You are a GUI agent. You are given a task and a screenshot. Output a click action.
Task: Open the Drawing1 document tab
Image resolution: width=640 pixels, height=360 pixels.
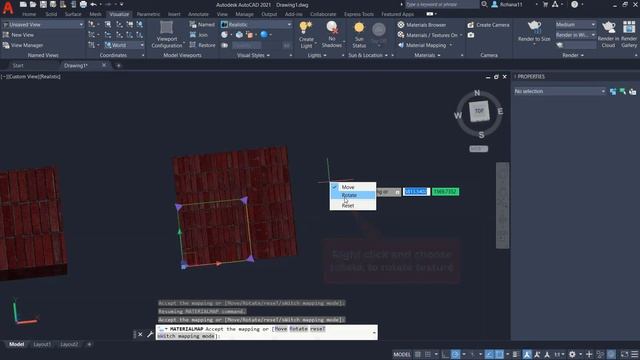pyautogui.click(x=76, y=65)
